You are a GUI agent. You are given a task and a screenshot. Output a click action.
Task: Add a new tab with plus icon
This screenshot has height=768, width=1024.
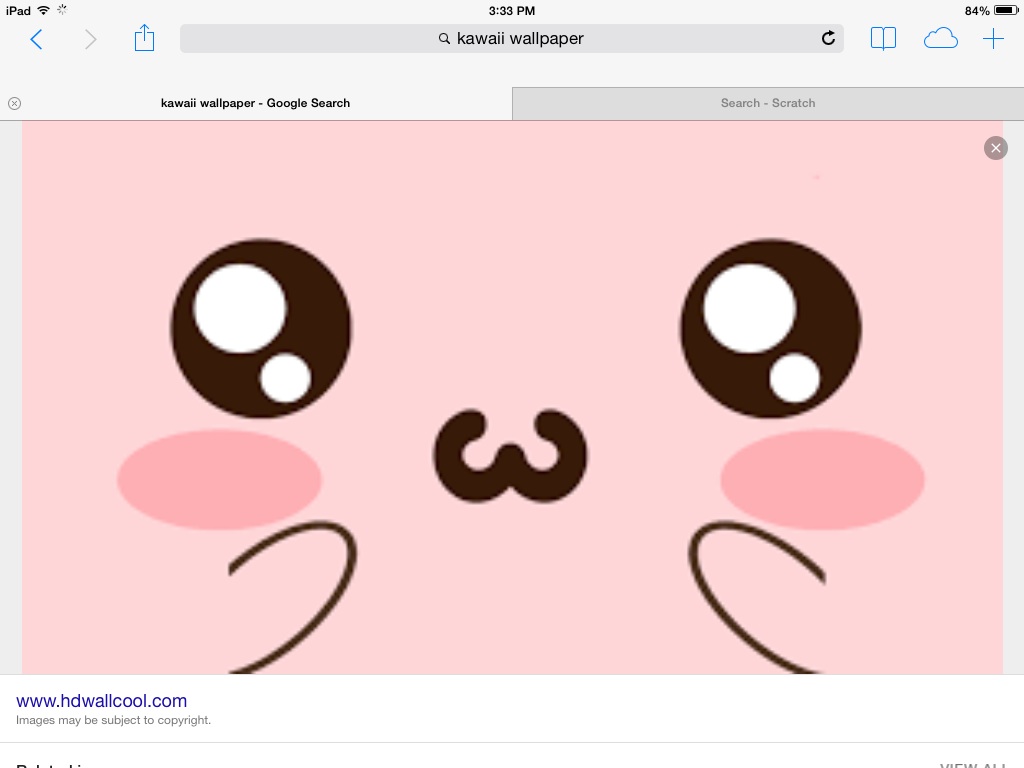(993, 39)
